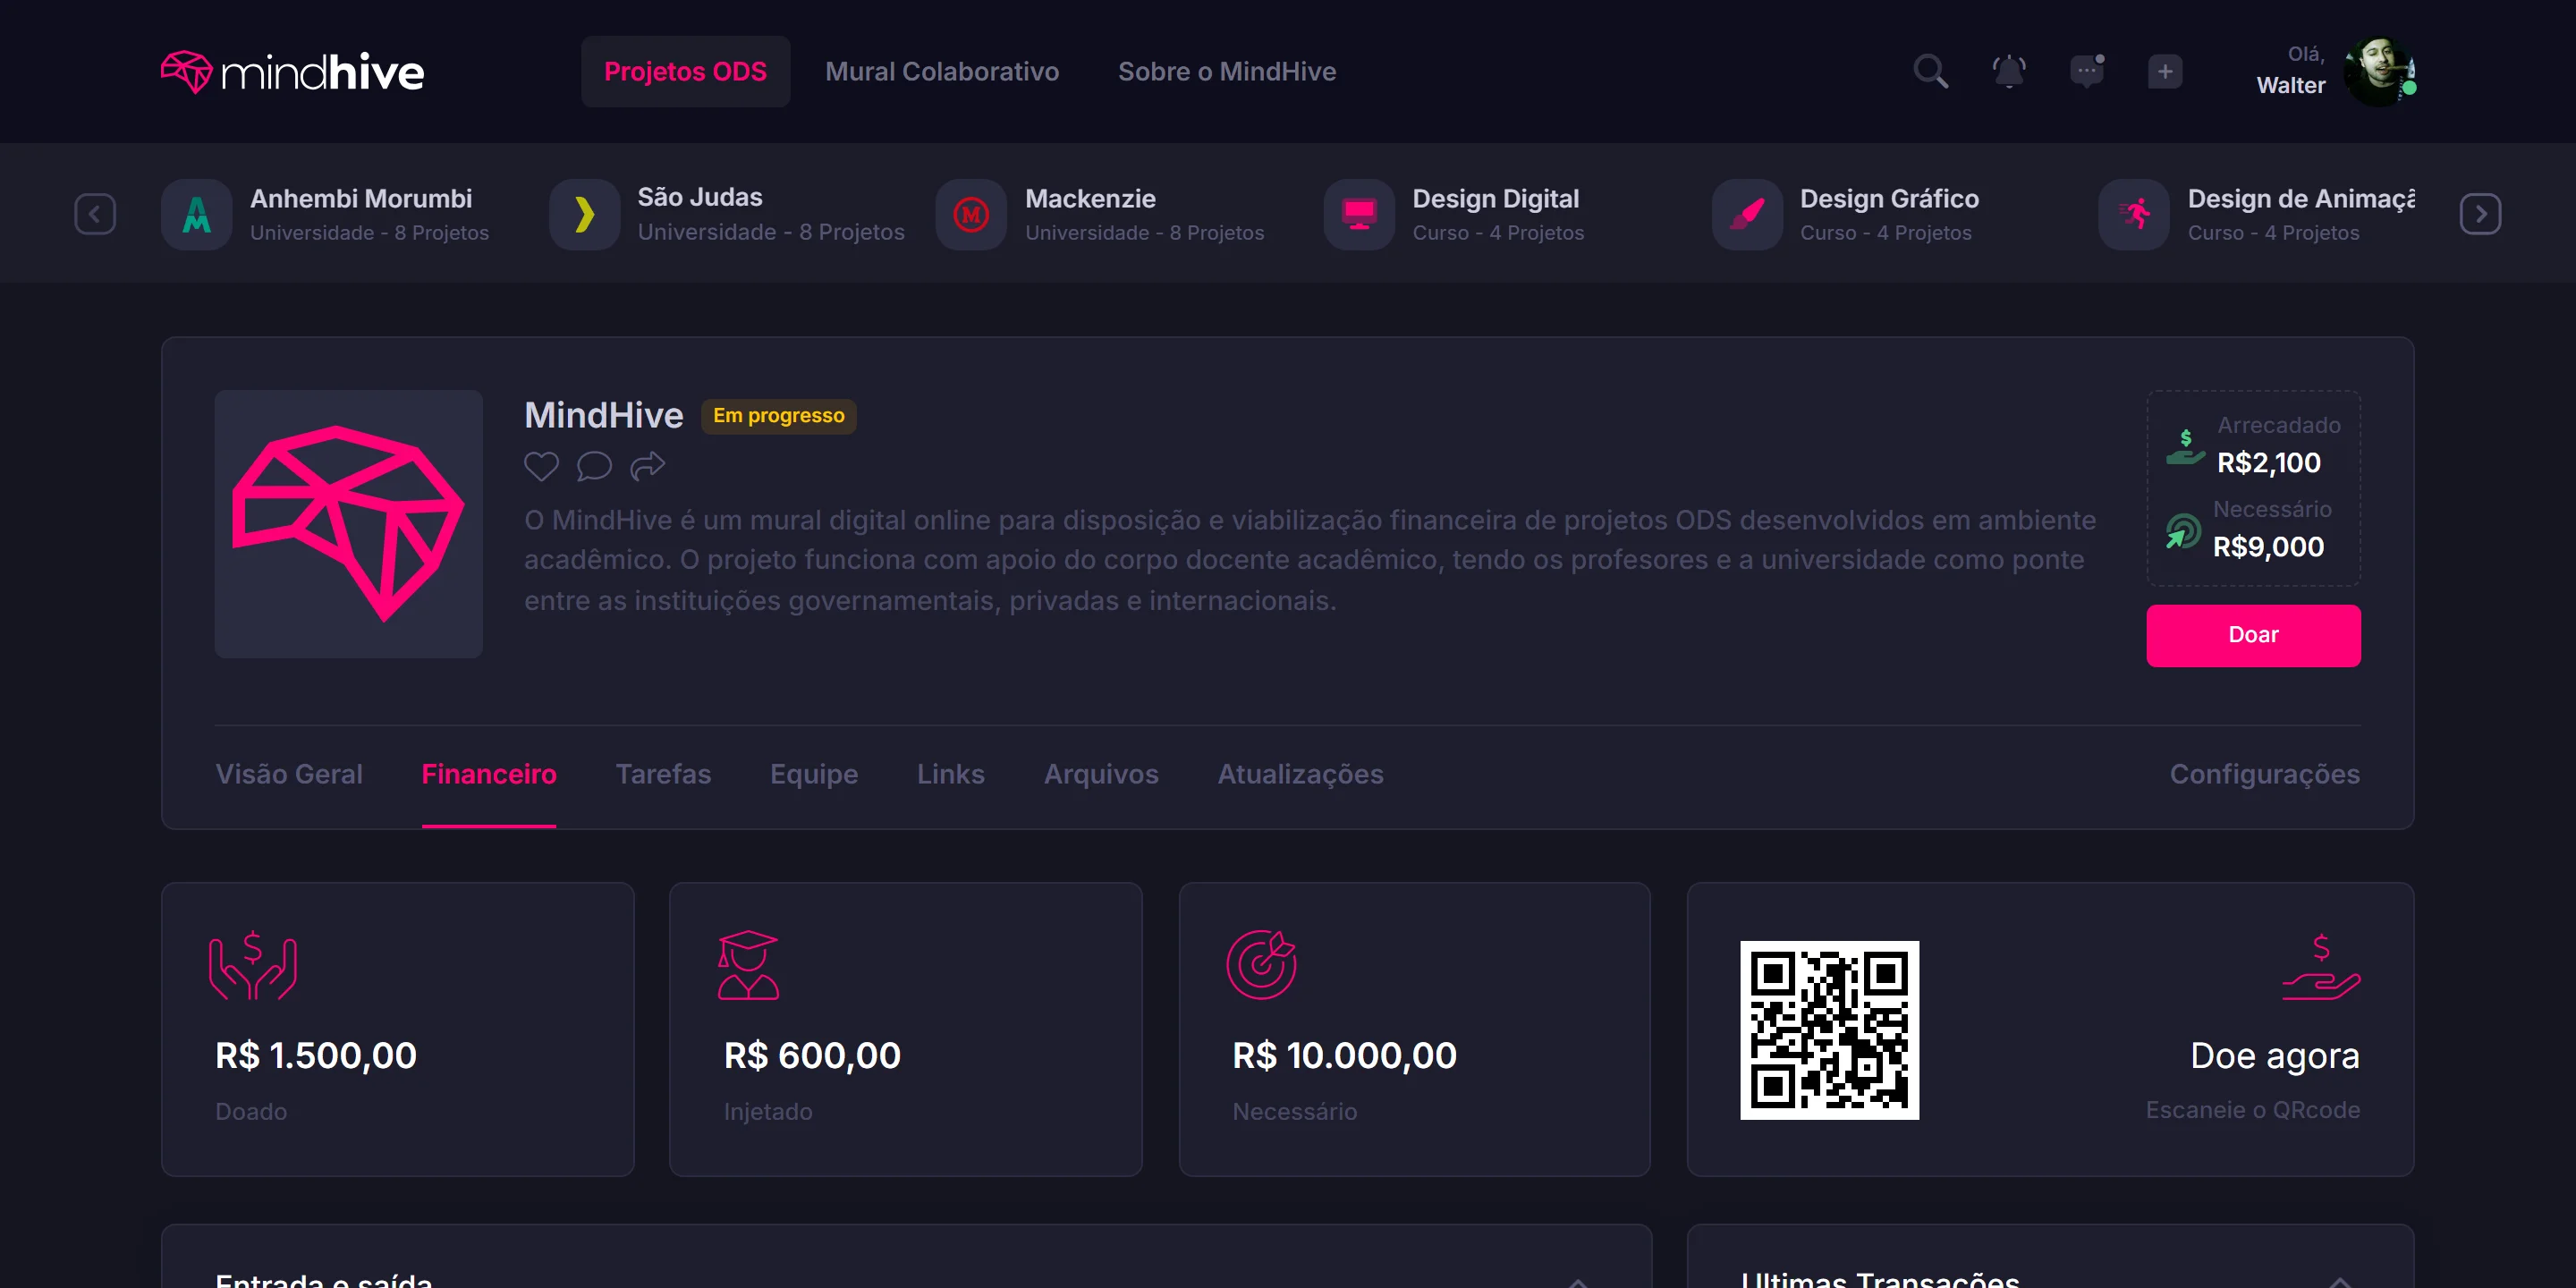
Task: Share the MindHive project via arrow icon
Action: point(648,466)
